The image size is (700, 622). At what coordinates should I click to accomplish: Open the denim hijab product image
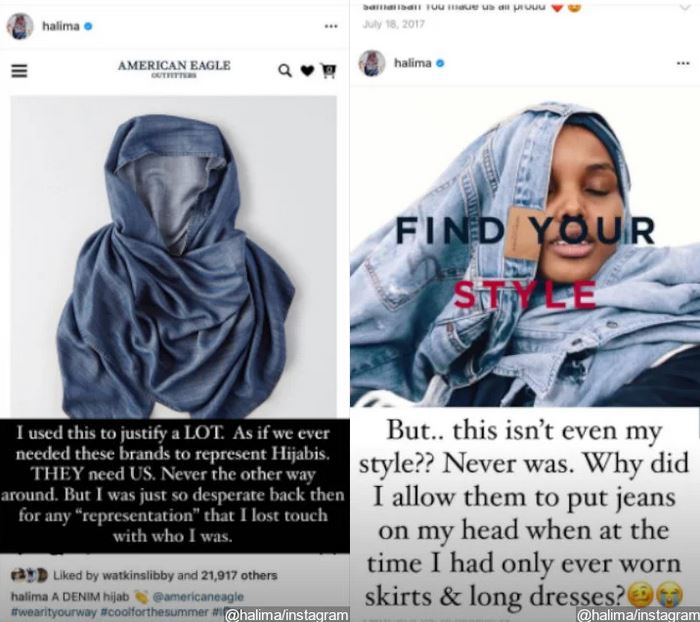point(174,258)
